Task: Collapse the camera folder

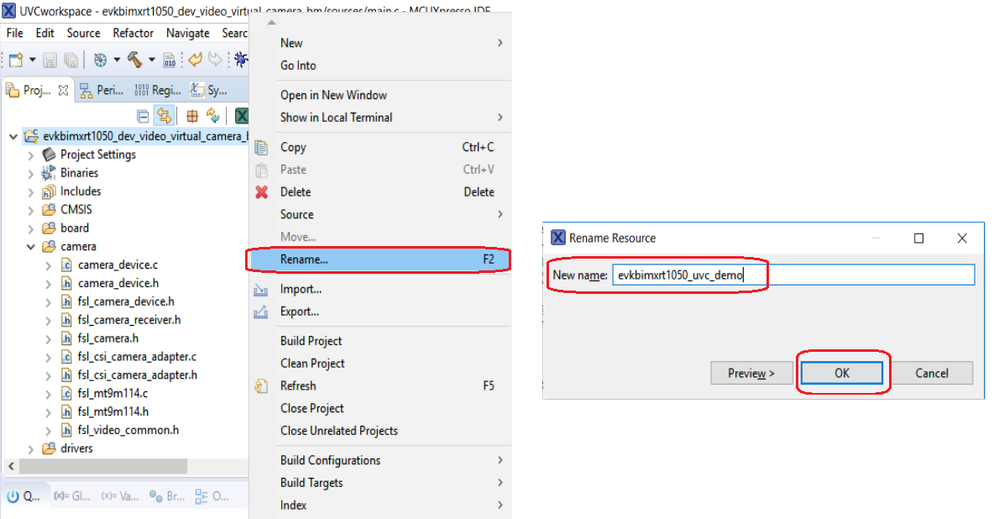Action: click(32, 247)
